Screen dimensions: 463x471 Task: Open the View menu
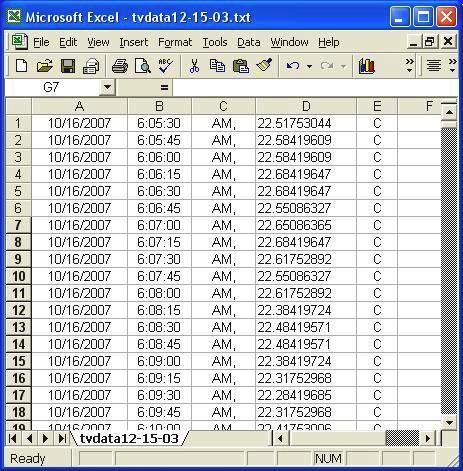tap(98, 42)
